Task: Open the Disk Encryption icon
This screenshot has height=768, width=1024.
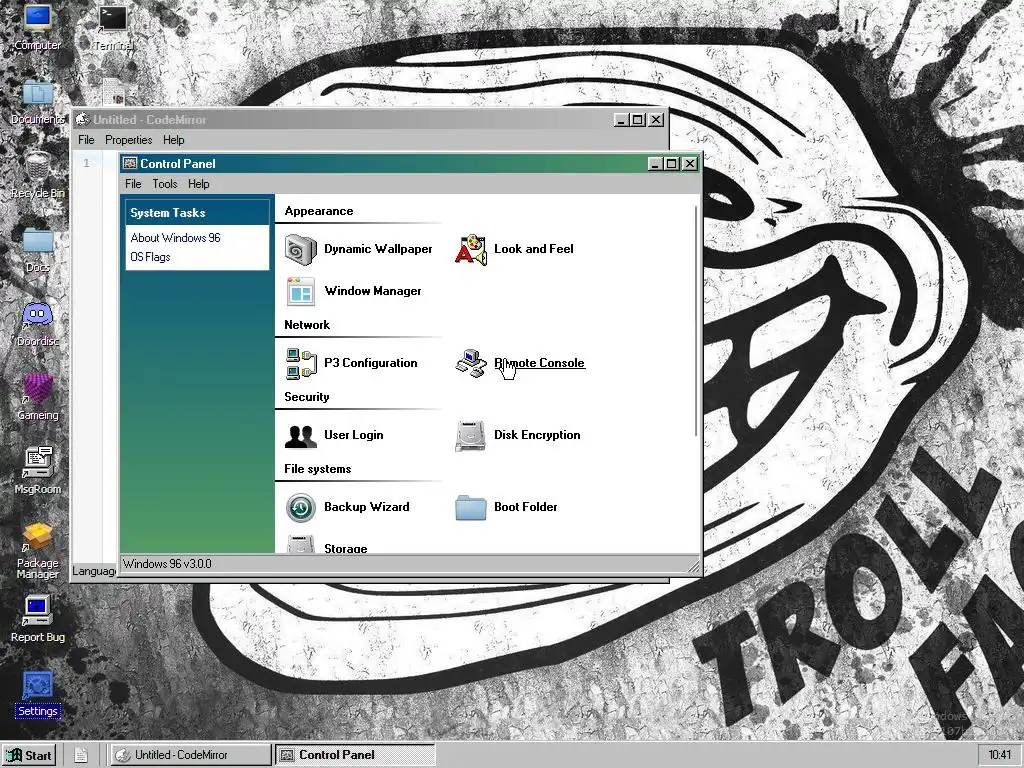Action: click(x=471, y=436)
